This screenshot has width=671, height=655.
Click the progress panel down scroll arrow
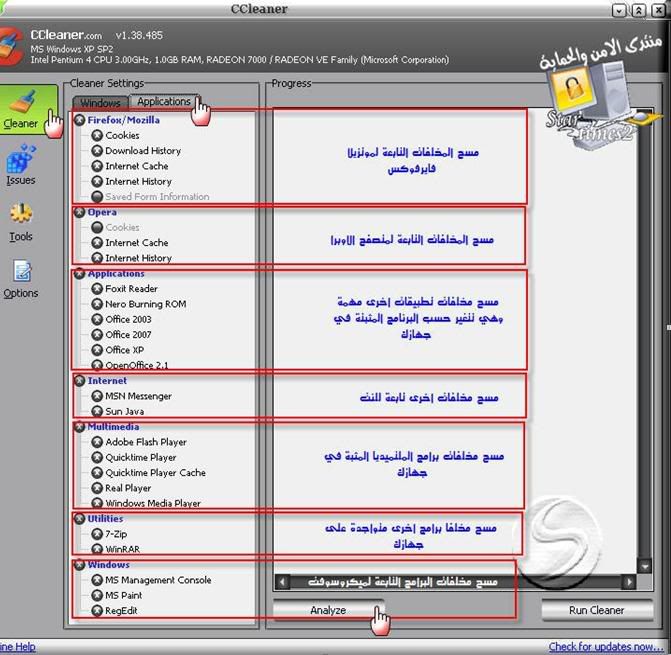(644, 566)
